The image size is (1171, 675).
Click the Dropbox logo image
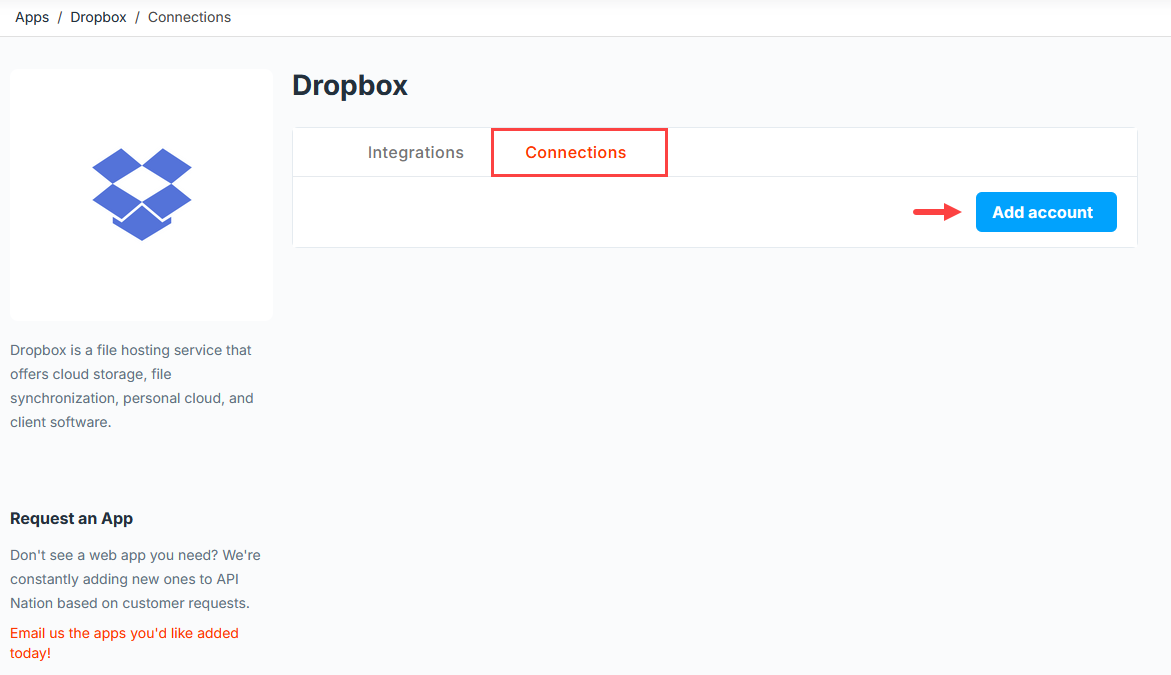[x=142, y=194]
